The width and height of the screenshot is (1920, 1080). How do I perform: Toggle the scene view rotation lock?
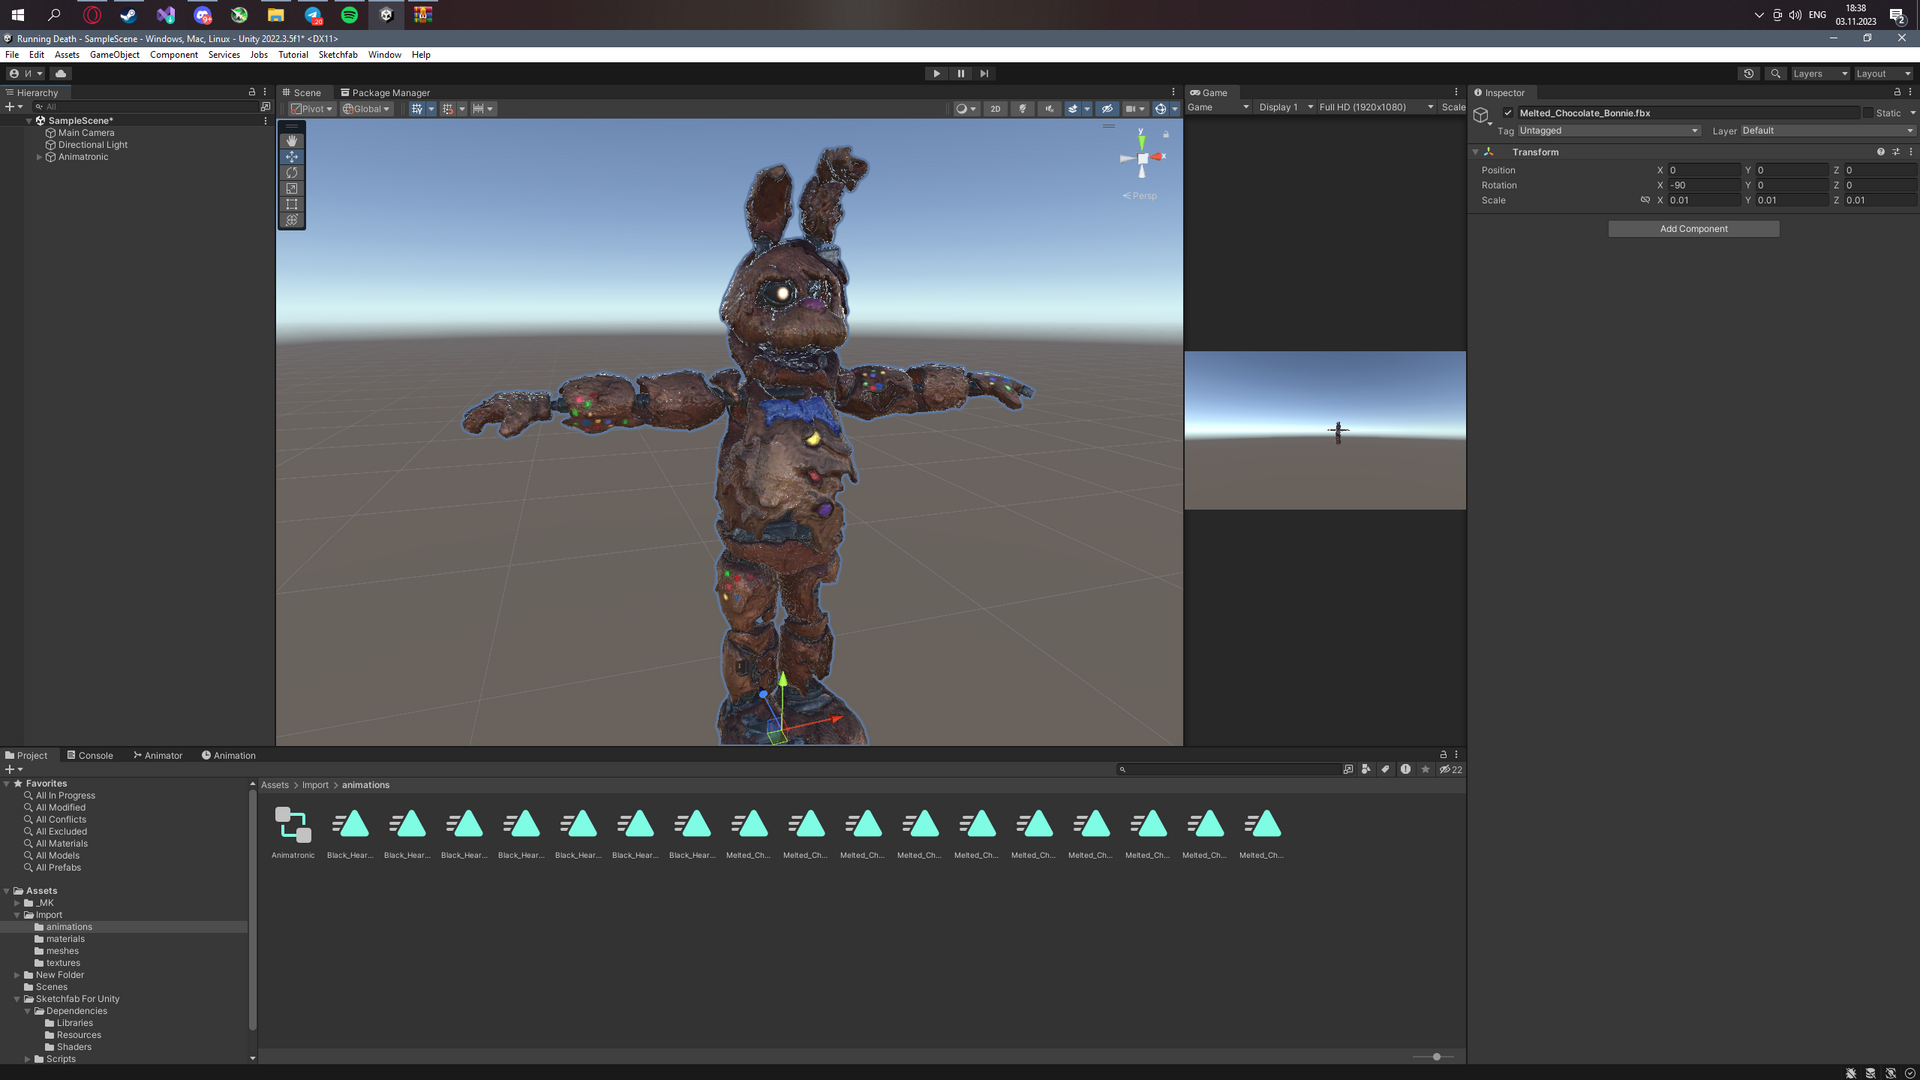click(1166, 134)
